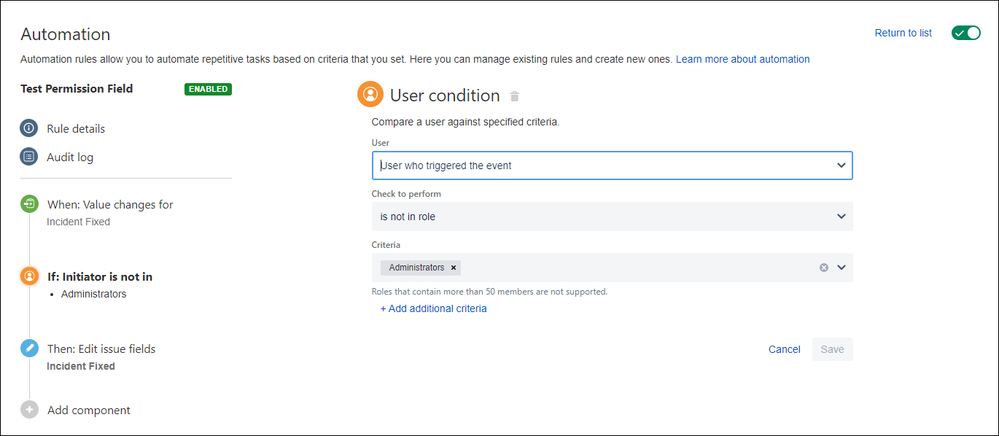999x436 pixels.
Task: Delete condition using trash icon
Action: 515,96
